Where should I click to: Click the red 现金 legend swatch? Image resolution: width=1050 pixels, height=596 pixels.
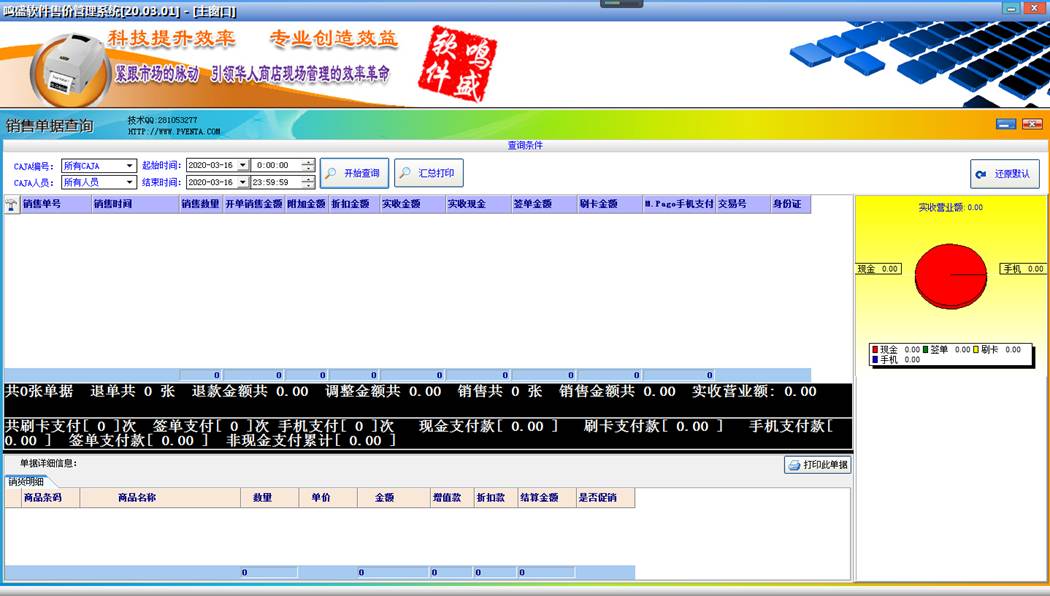pos(875,350)
